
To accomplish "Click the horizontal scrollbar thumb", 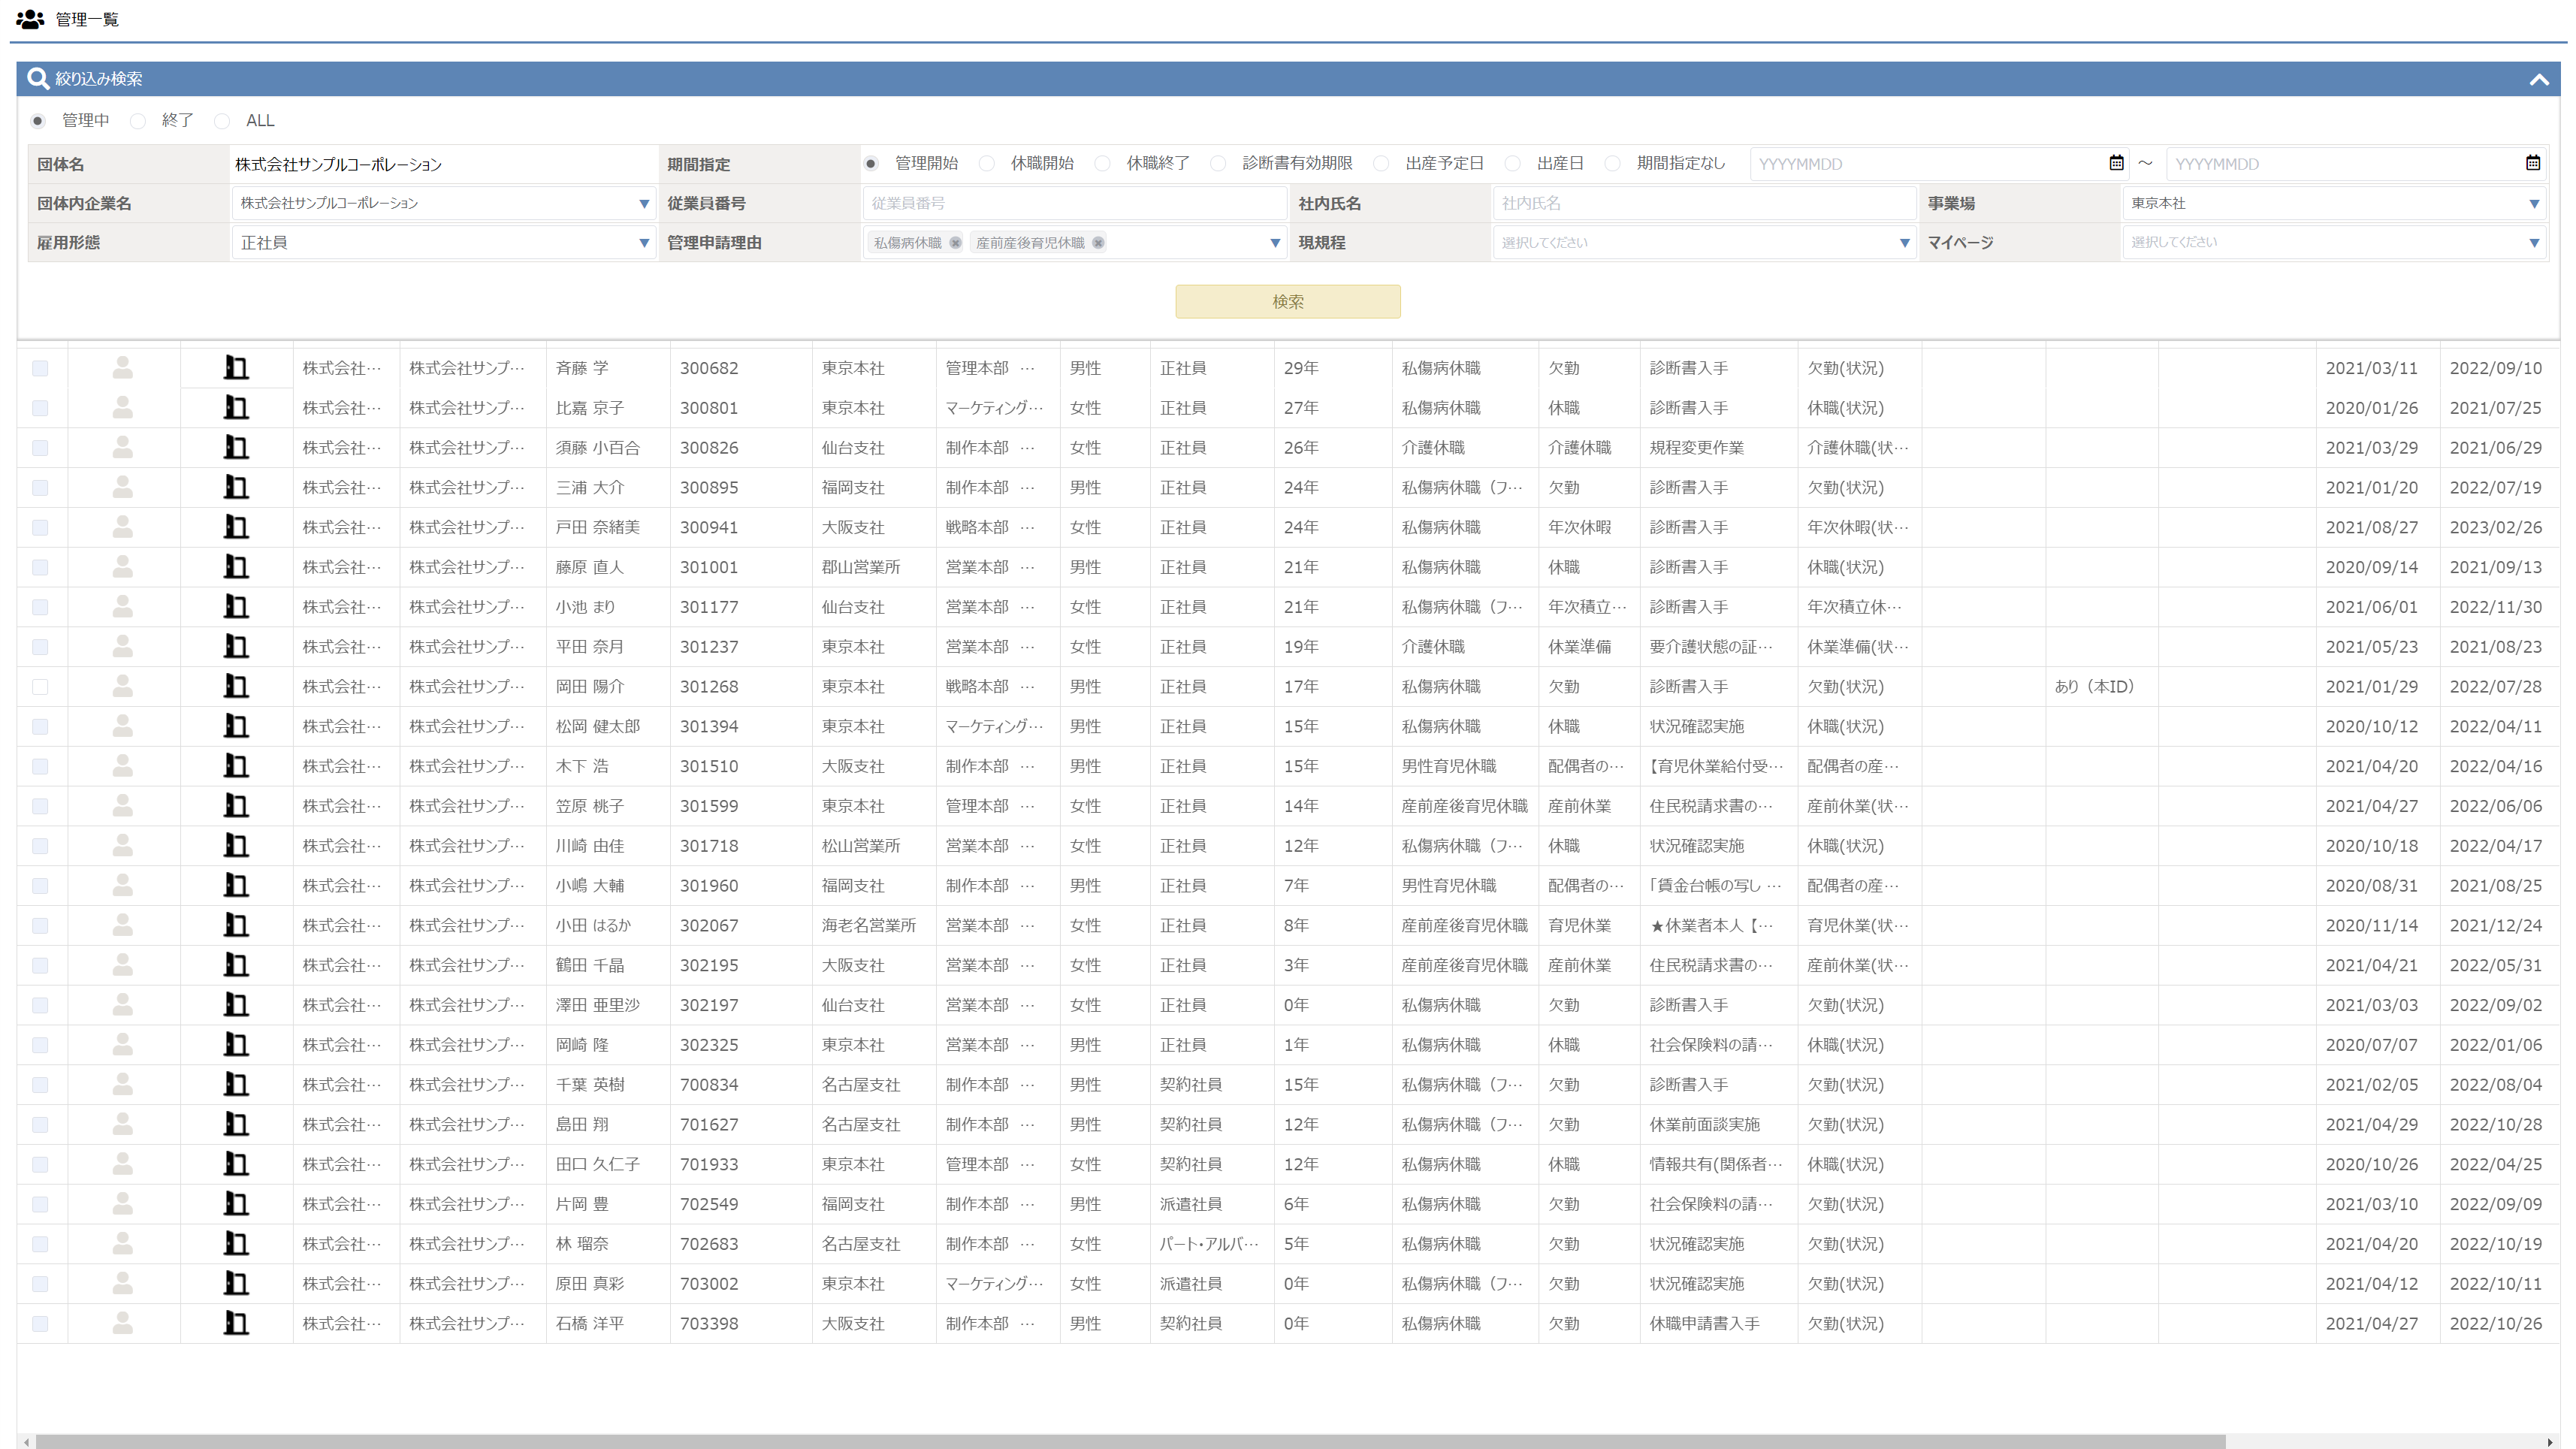I will click(1130, 1441).
